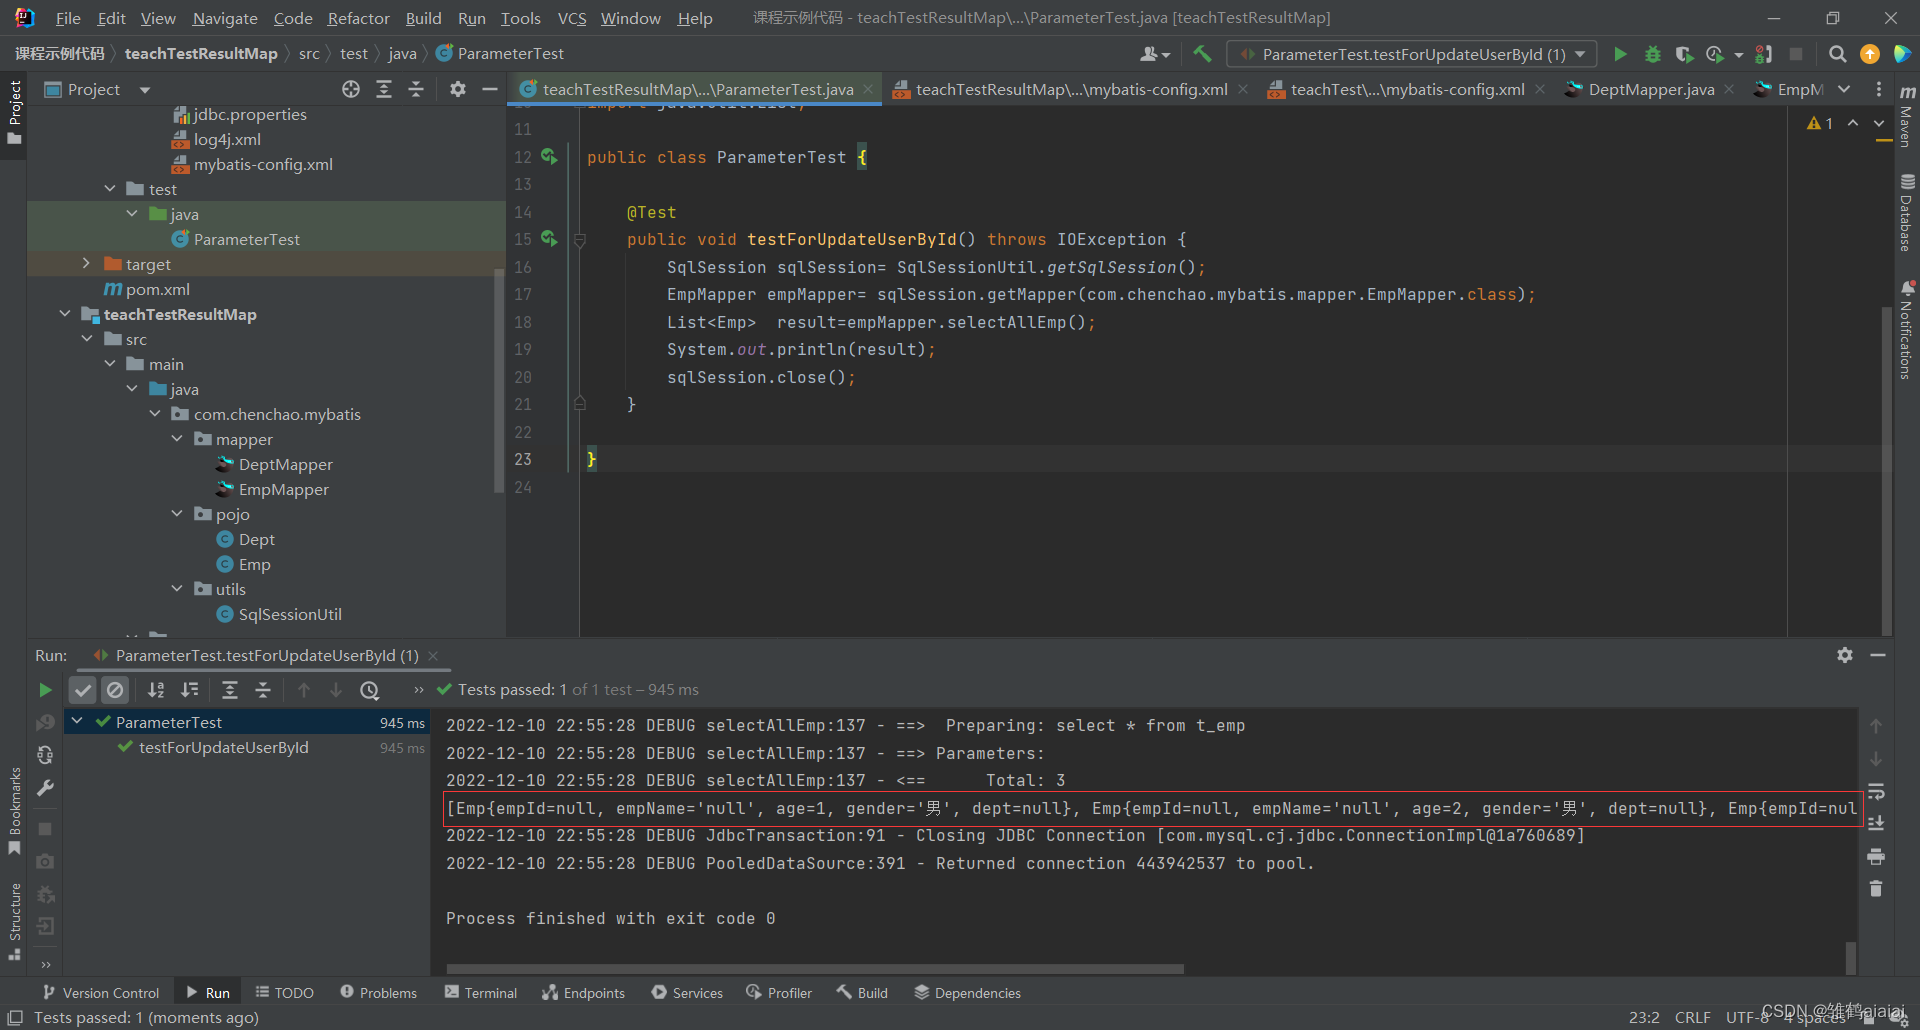
Task: Open the Terminal tool window tab
Action: click(481, 992)
